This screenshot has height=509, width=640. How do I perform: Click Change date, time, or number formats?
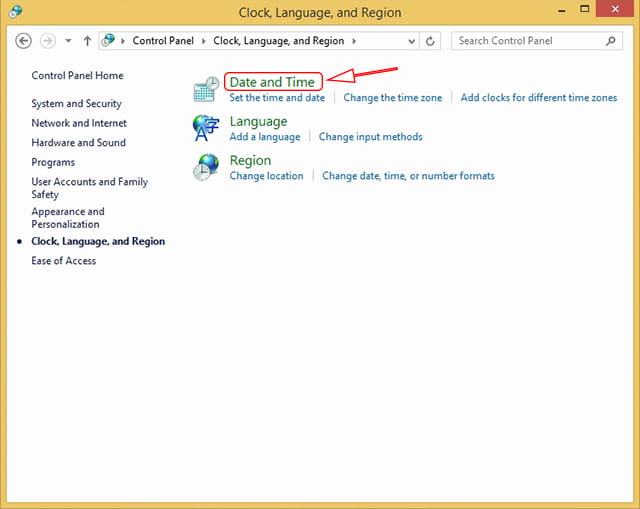(x=409, y=176)
